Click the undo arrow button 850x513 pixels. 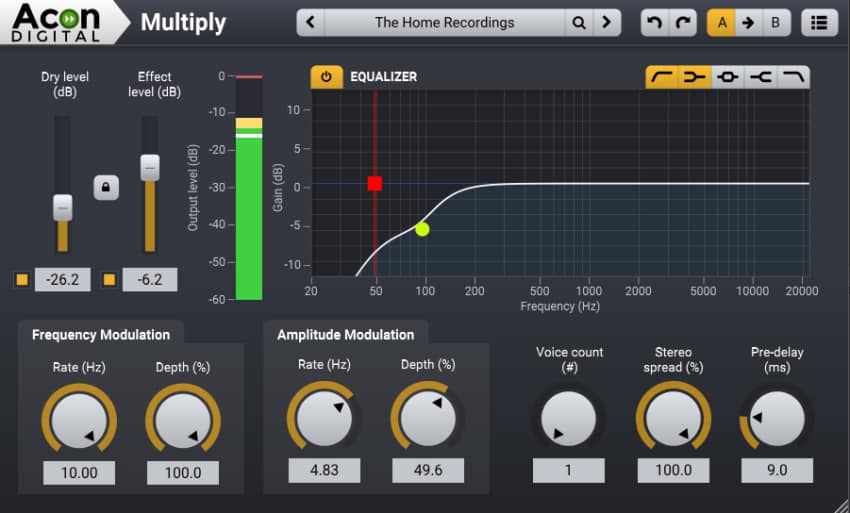click(656, 22)
